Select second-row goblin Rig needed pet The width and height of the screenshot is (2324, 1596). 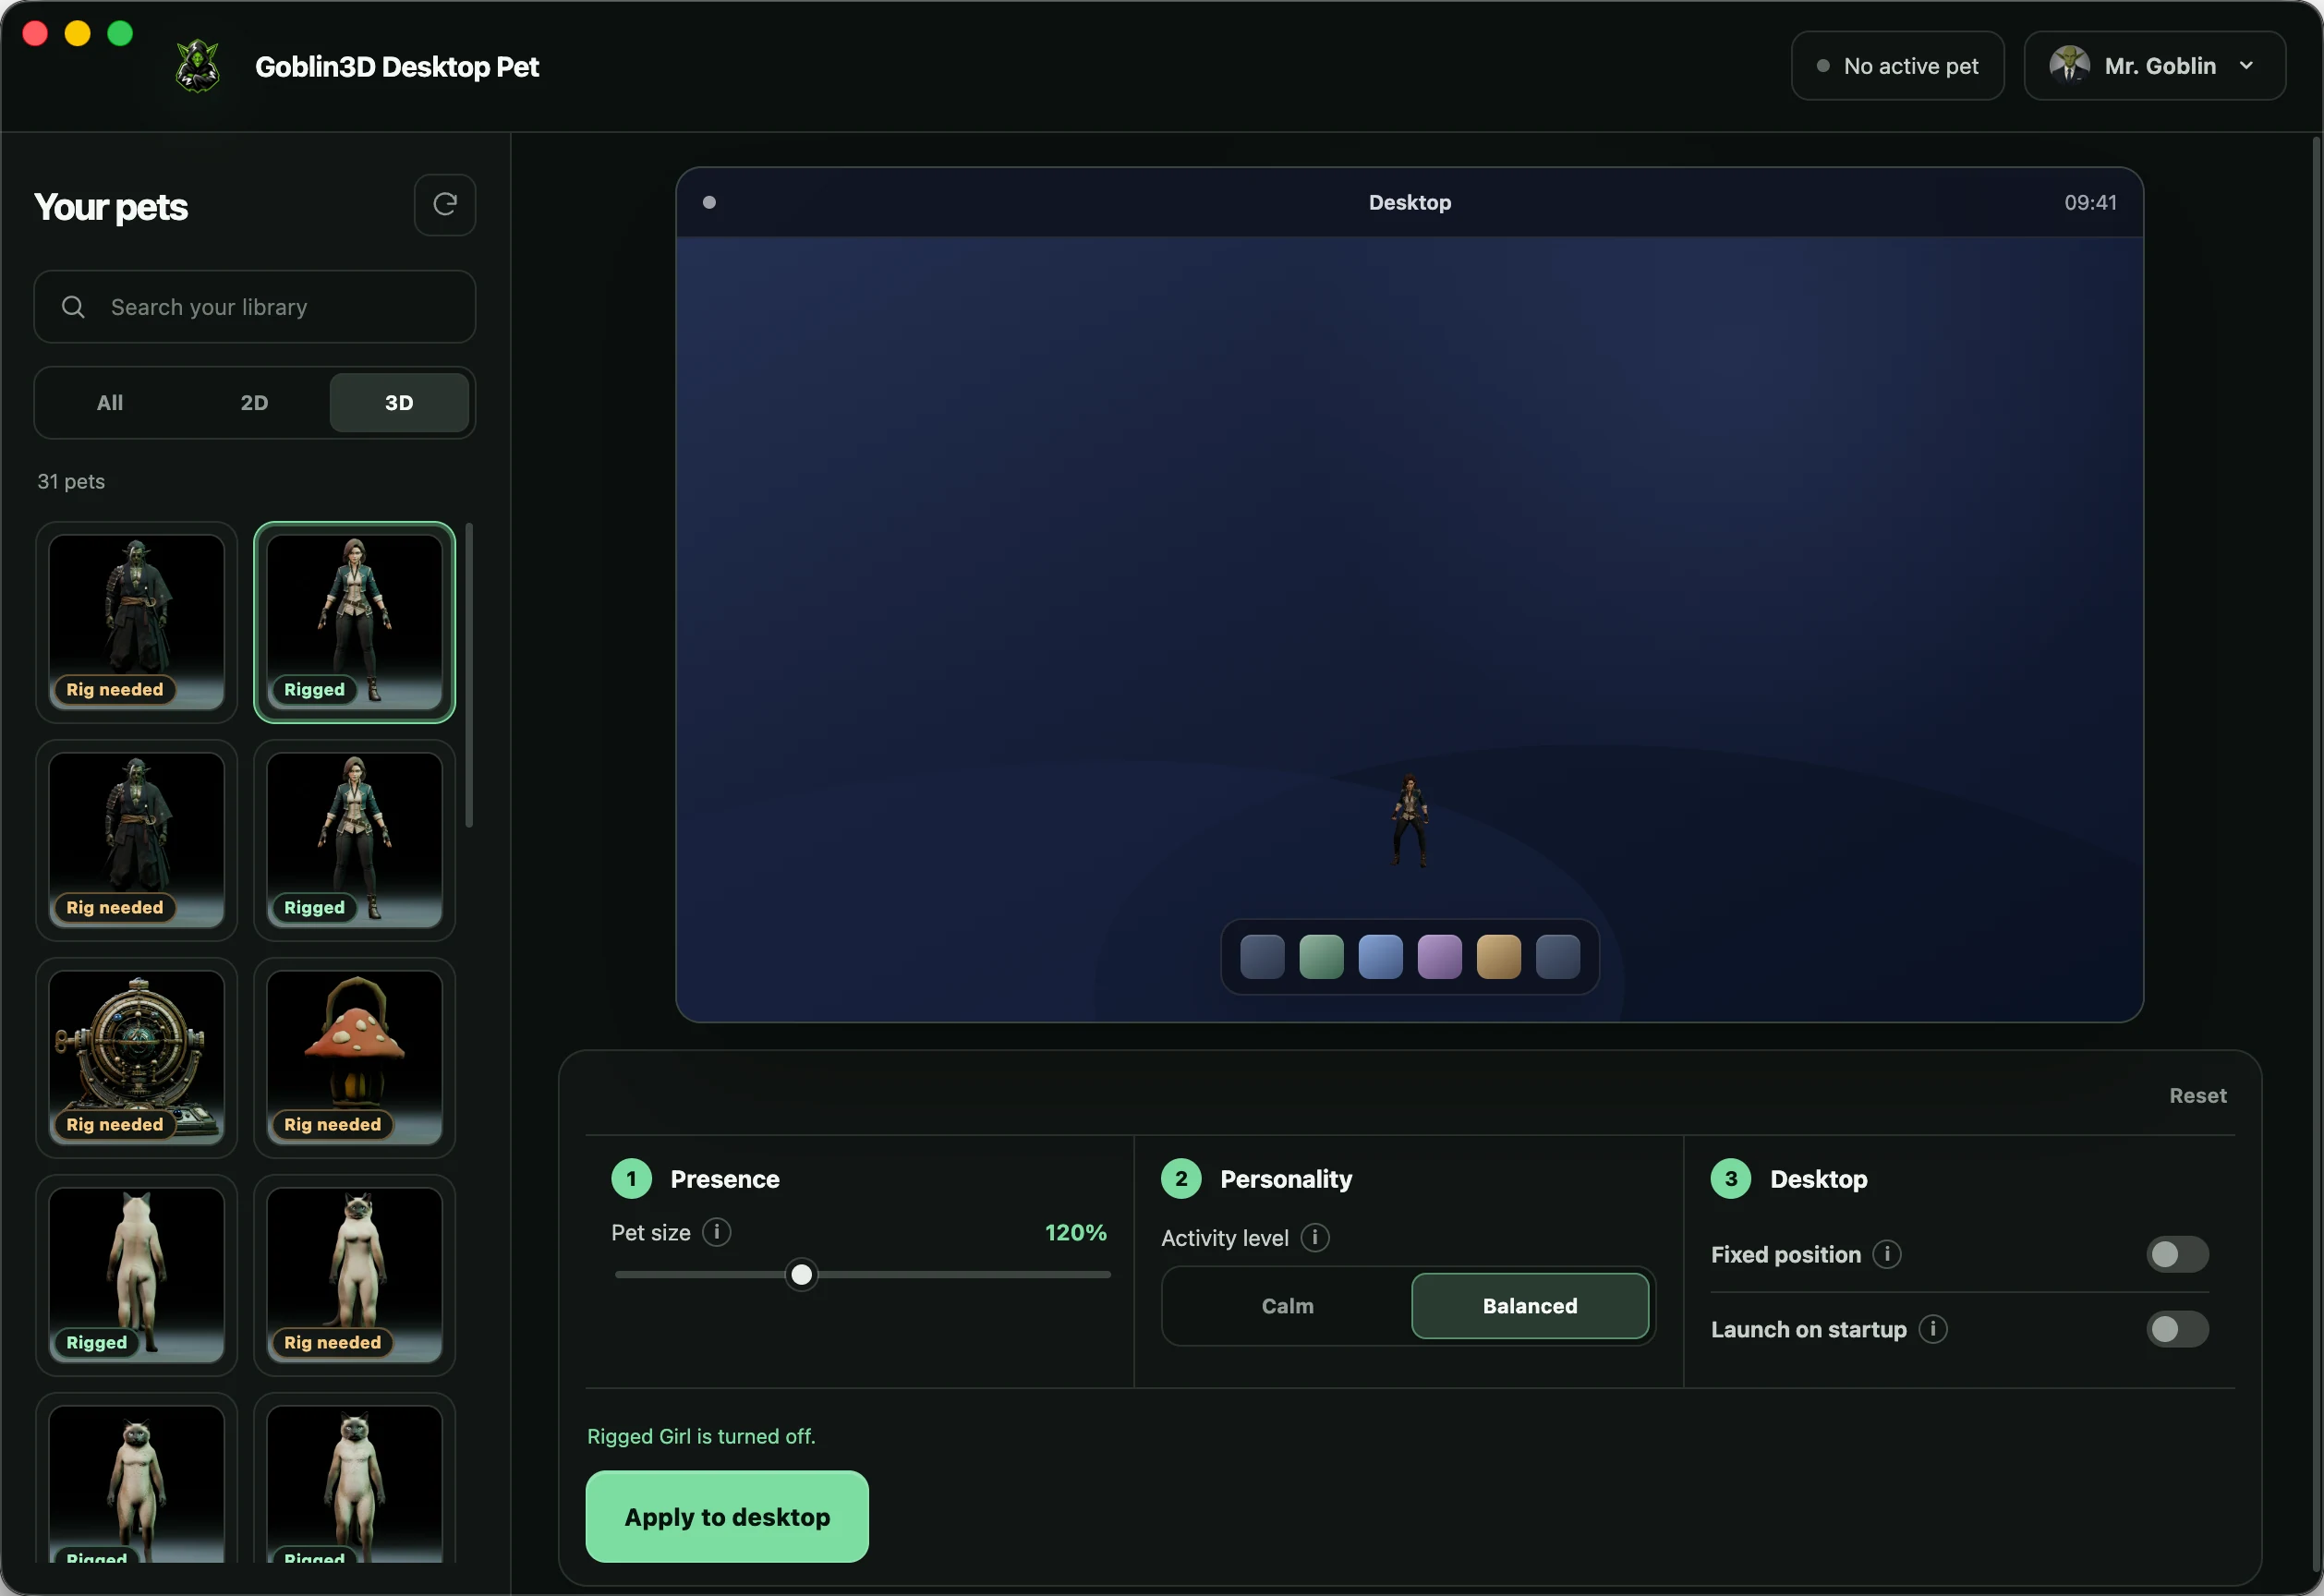(x=136, y=840)
